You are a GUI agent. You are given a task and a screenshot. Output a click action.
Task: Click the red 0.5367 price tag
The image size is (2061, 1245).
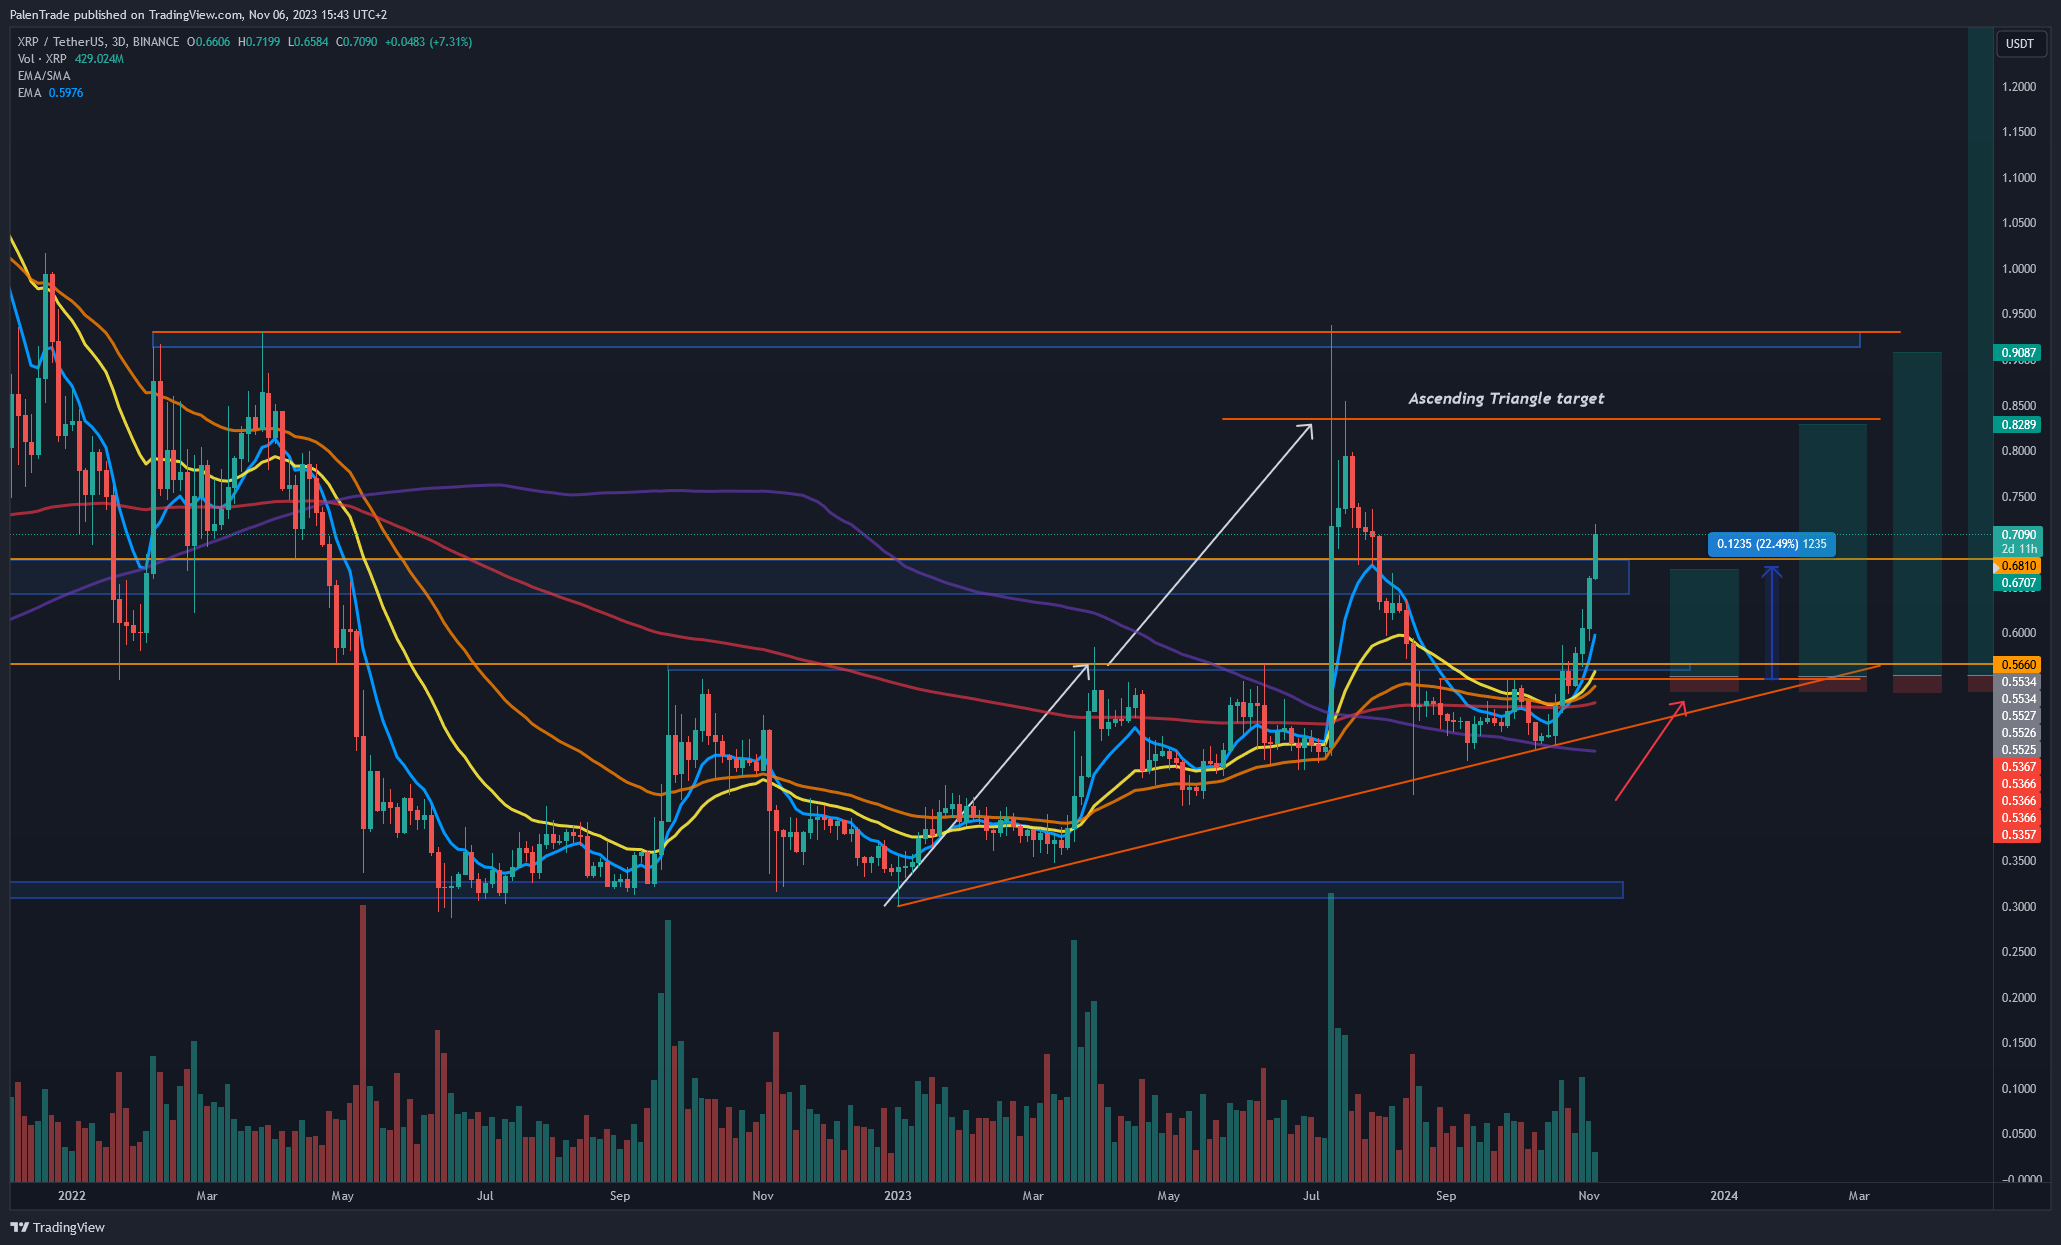(x=2018, y=767)
